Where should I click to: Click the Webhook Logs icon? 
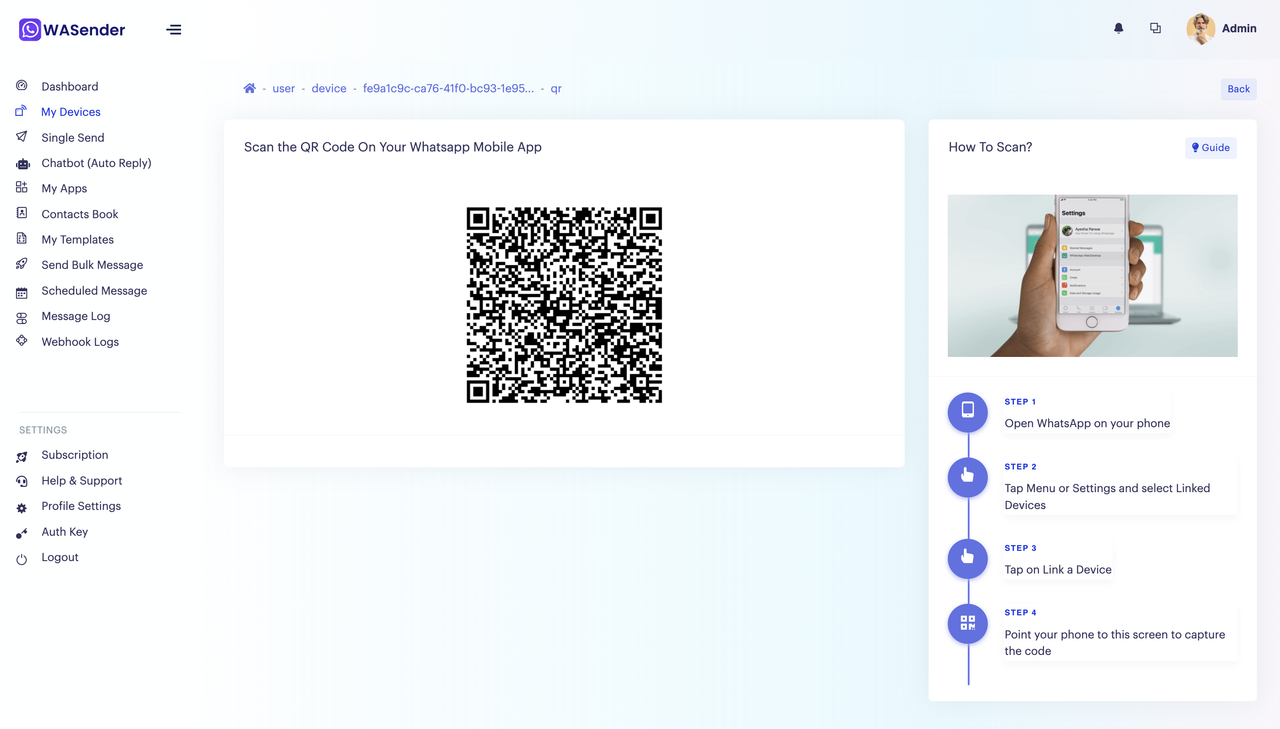[x=22, y=341]
